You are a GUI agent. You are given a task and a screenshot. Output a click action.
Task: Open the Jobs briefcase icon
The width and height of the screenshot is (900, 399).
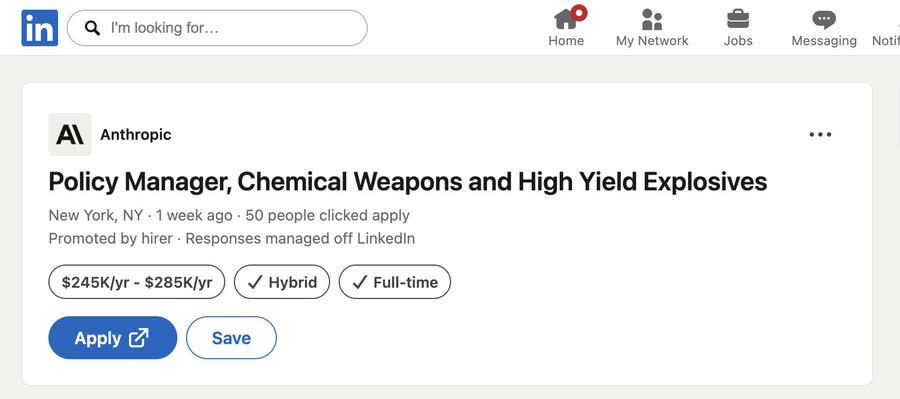point(738,19)
